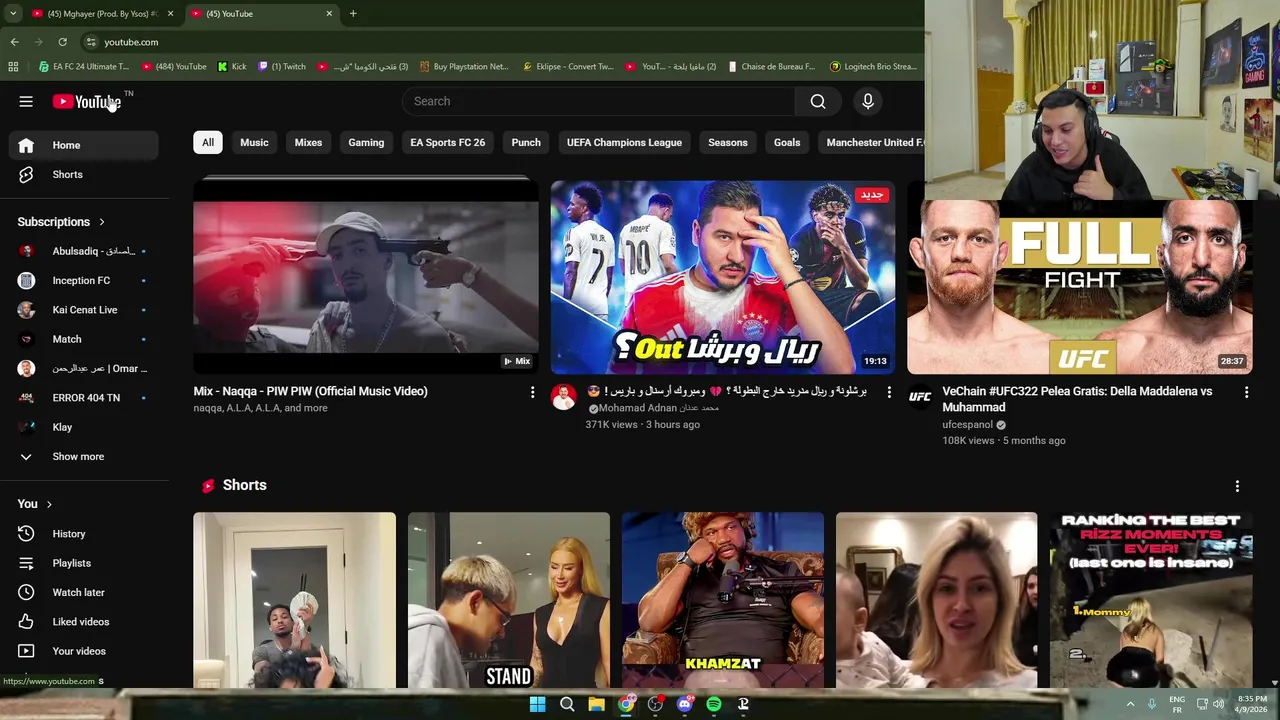
Task: Open the Match subscription channel
Action: pyautogui.click(x=84, y=339)
